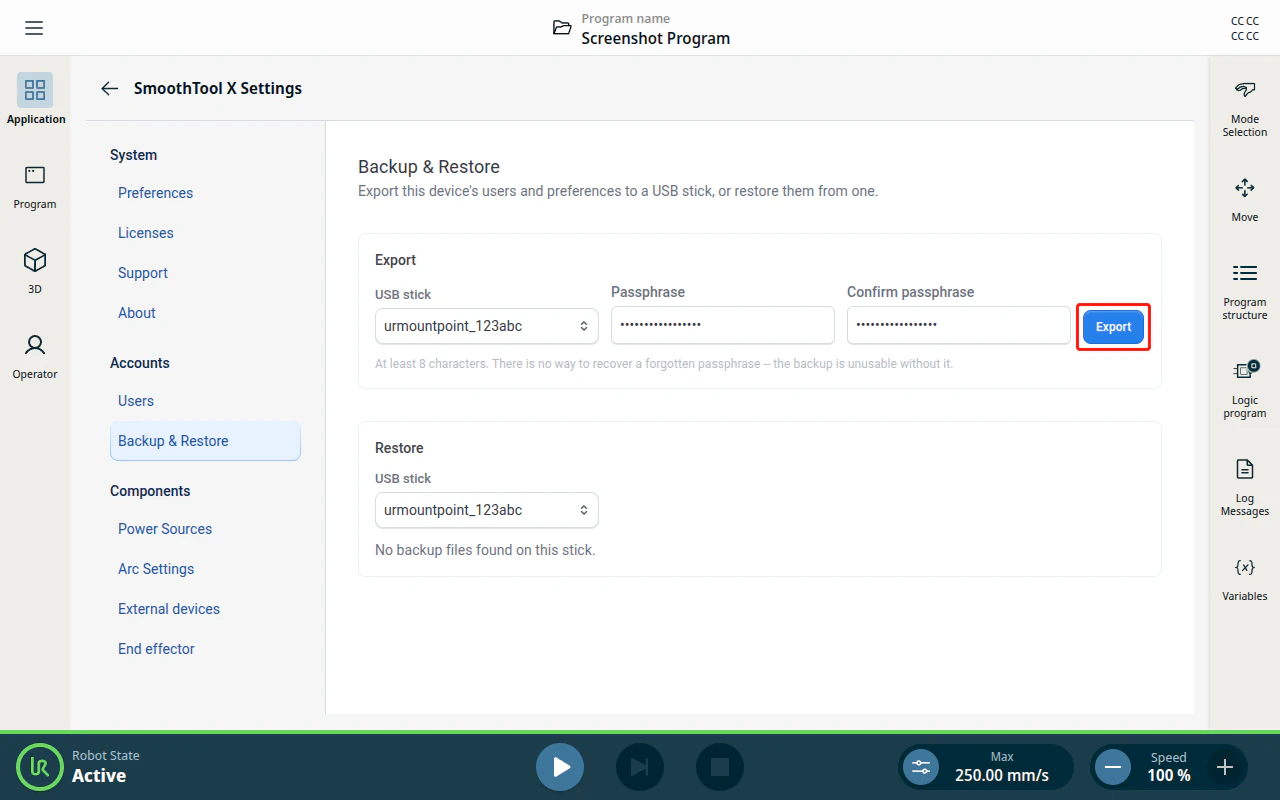Open the hamburger main menu
Screen dimensions: 1280x800
click(34, 28)
